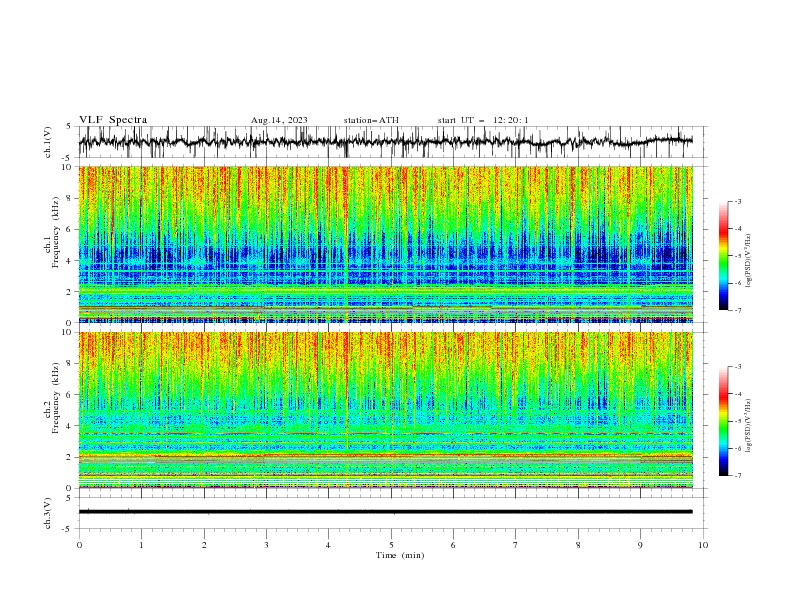The image size is (792, 612).
Task: Click ch.1 frequency-axis tick label "4"
Action: coord(71,261)
